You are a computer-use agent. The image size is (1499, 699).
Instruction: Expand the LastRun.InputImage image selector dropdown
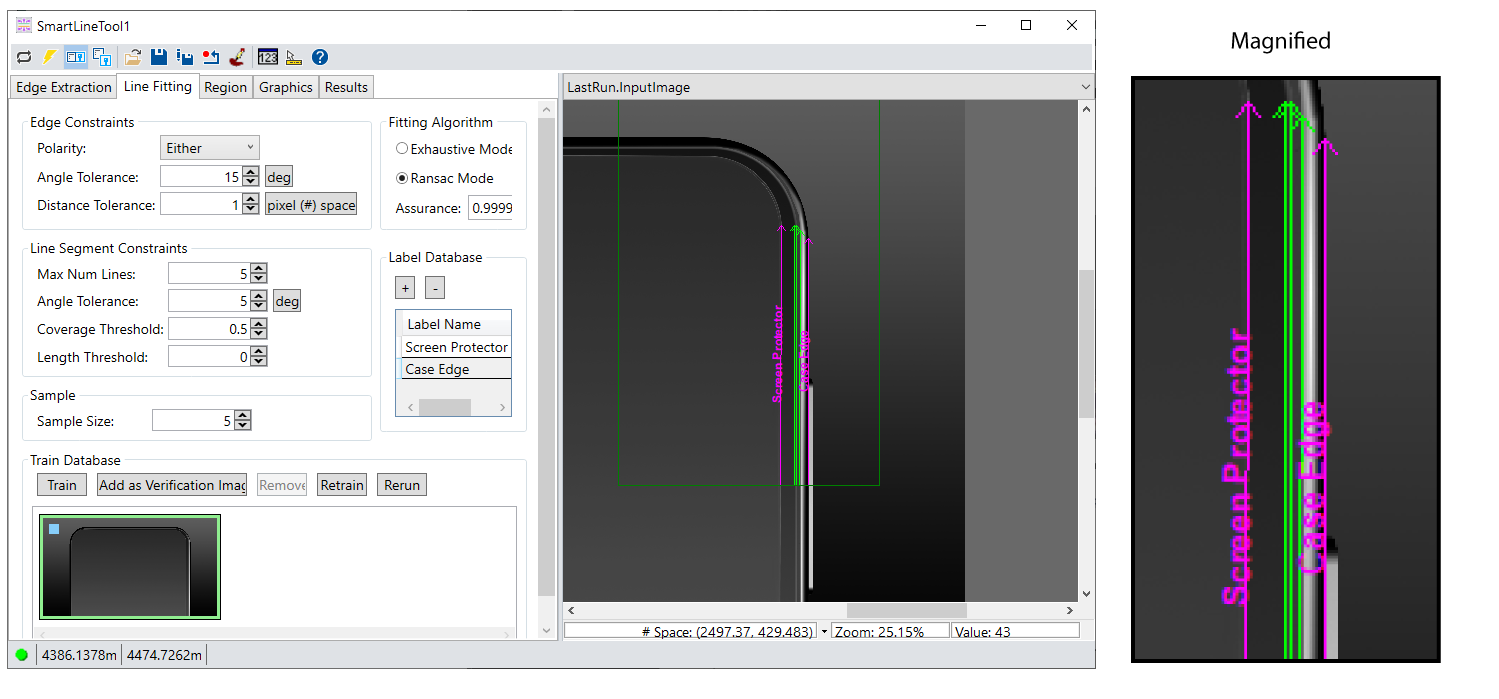pos(1085,87)
